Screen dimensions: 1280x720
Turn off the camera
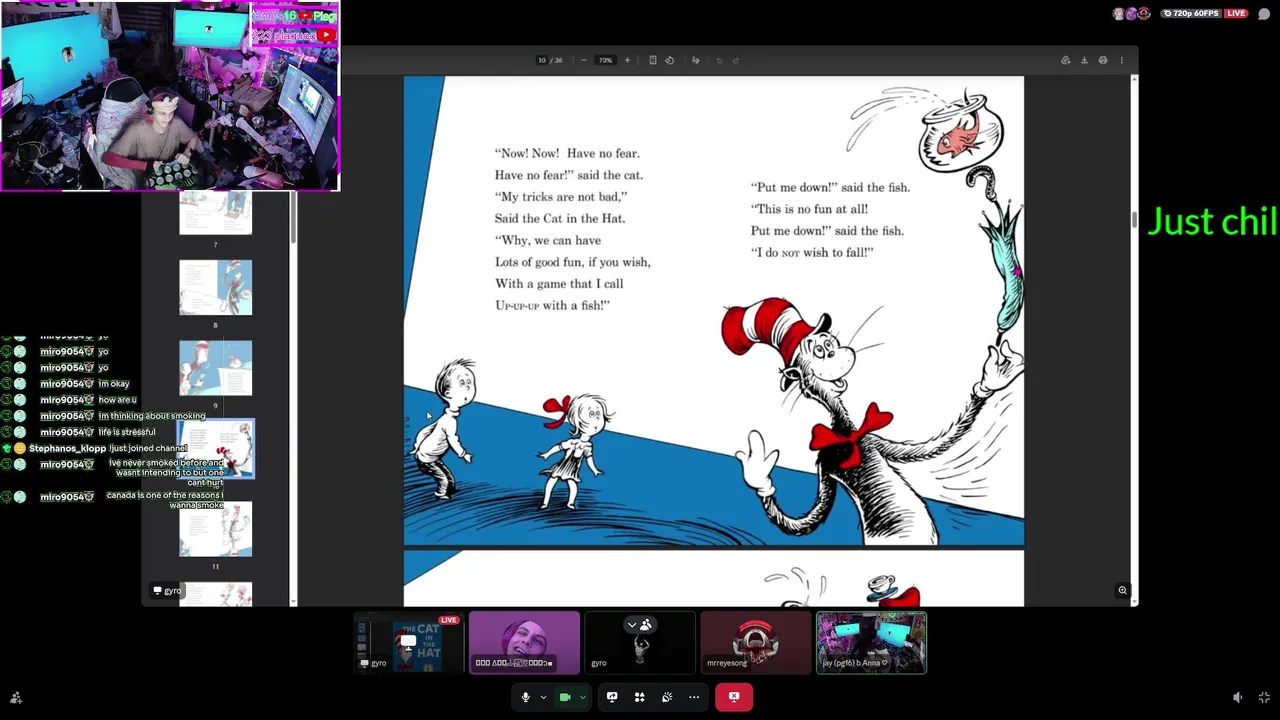565,697
